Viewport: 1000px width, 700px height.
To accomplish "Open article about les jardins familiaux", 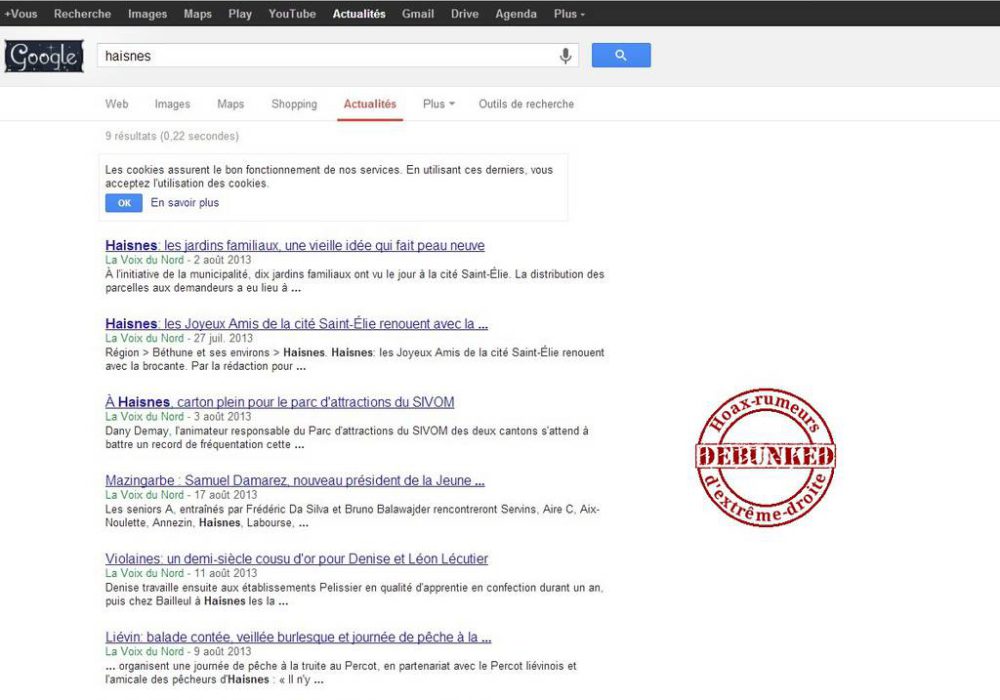I will [295, 245].
